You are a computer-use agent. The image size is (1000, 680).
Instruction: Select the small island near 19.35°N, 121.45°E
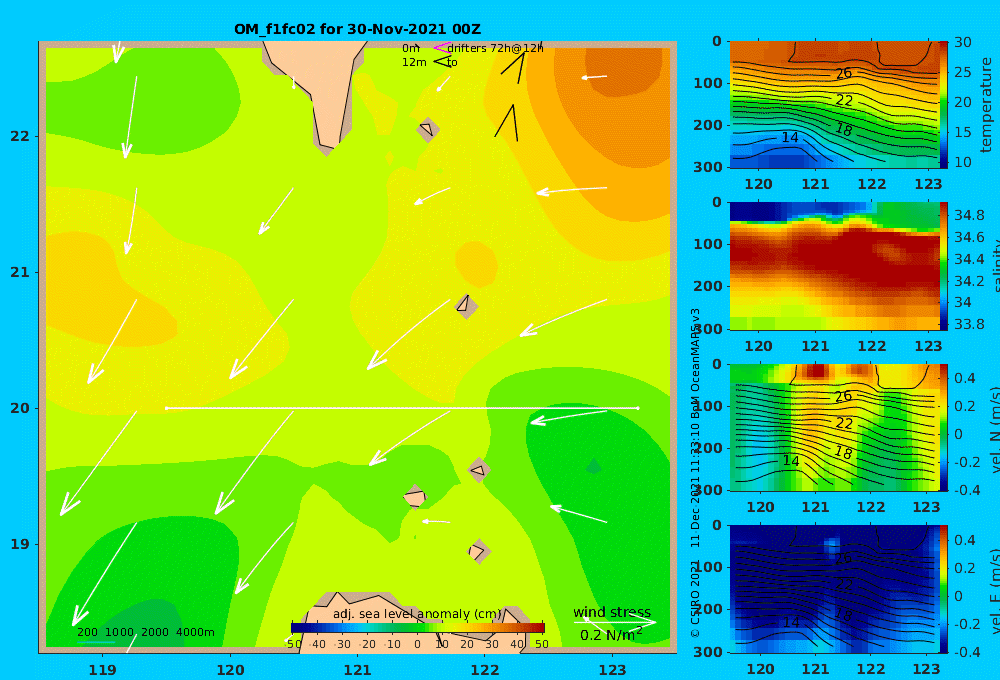(415, 497)
